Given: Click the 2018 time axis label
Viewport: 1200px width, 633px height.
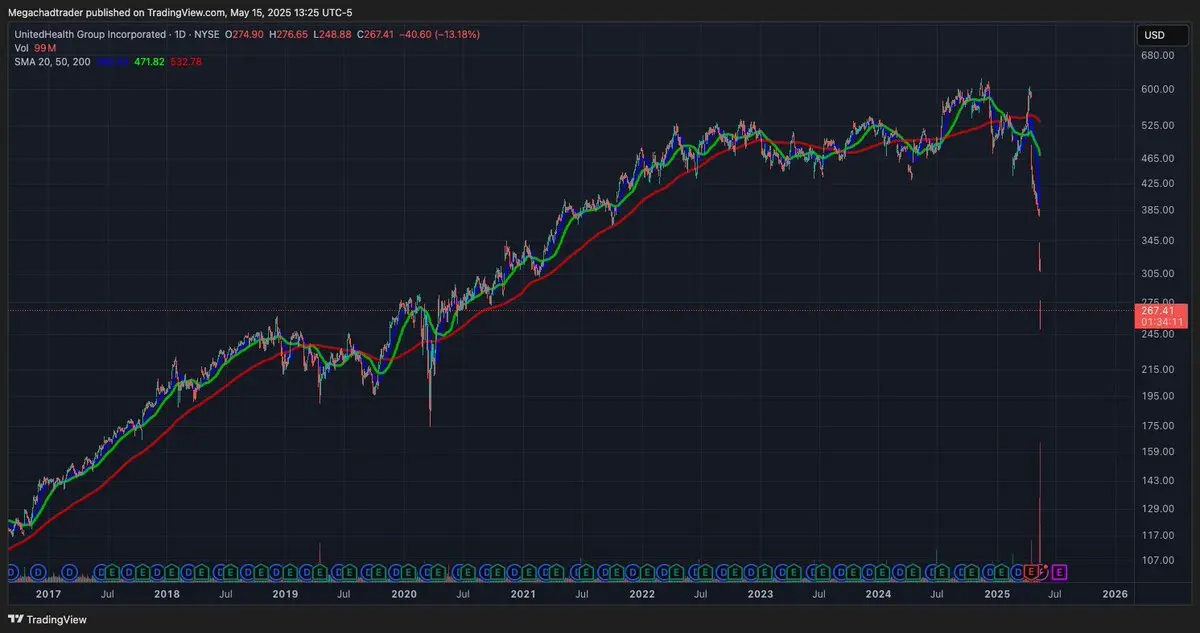Looking at the screenshot, I should click(166, 594).
